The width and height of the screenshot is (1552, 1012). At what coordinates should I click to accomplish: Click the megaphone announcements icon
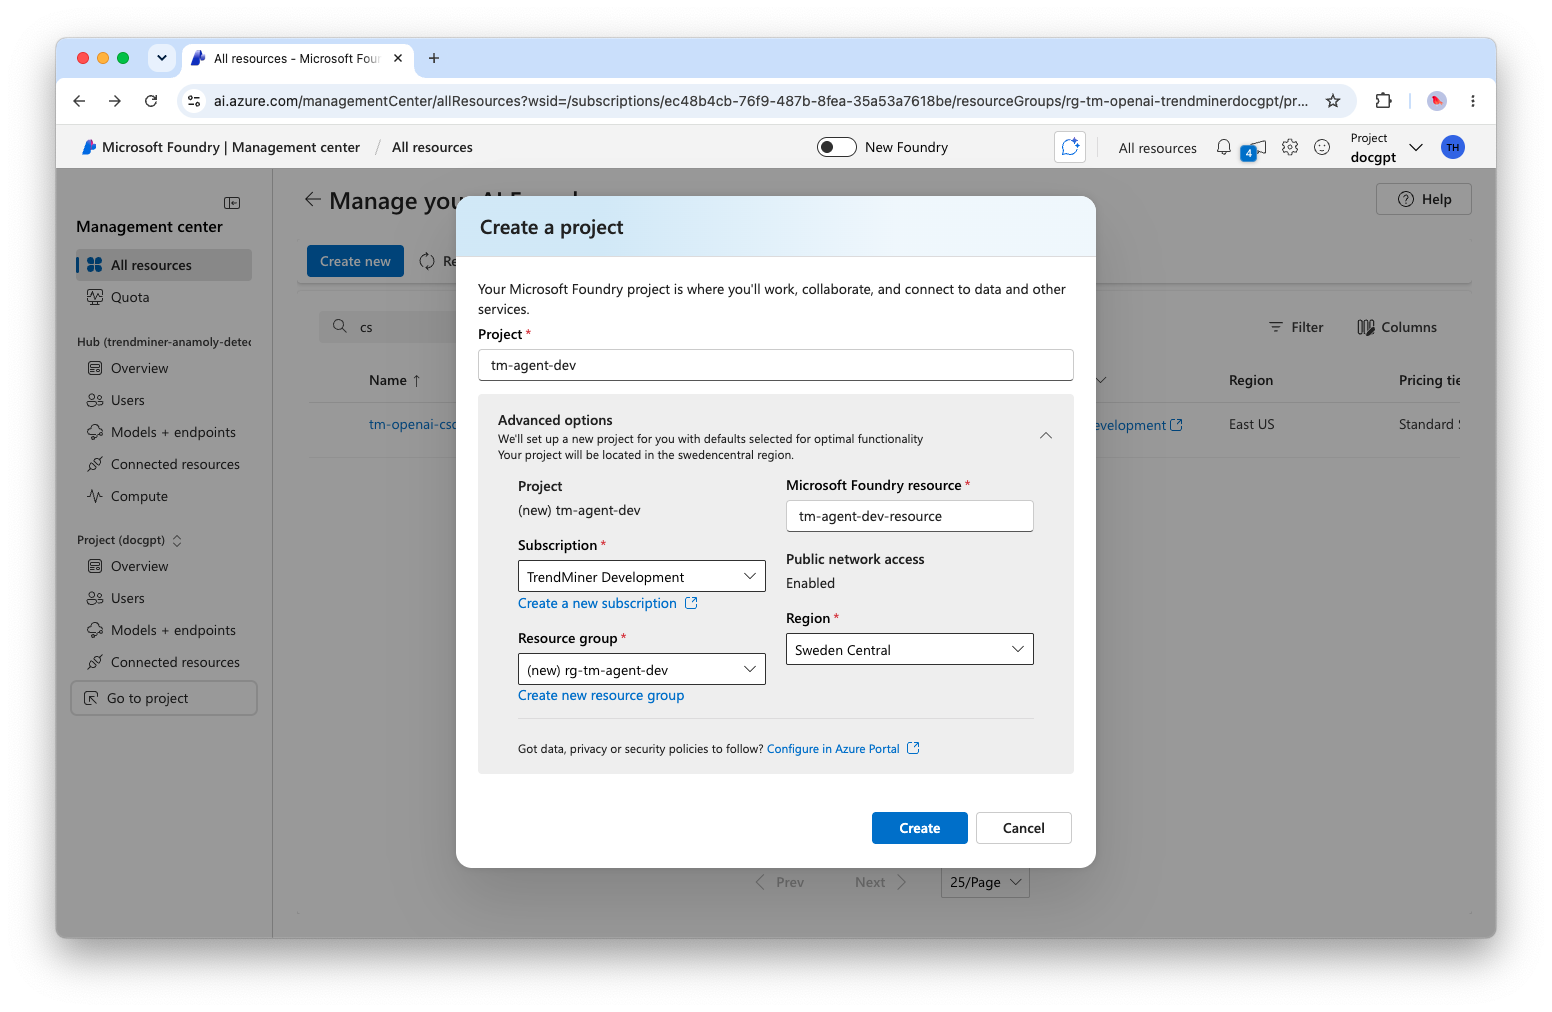[1256, 148]
